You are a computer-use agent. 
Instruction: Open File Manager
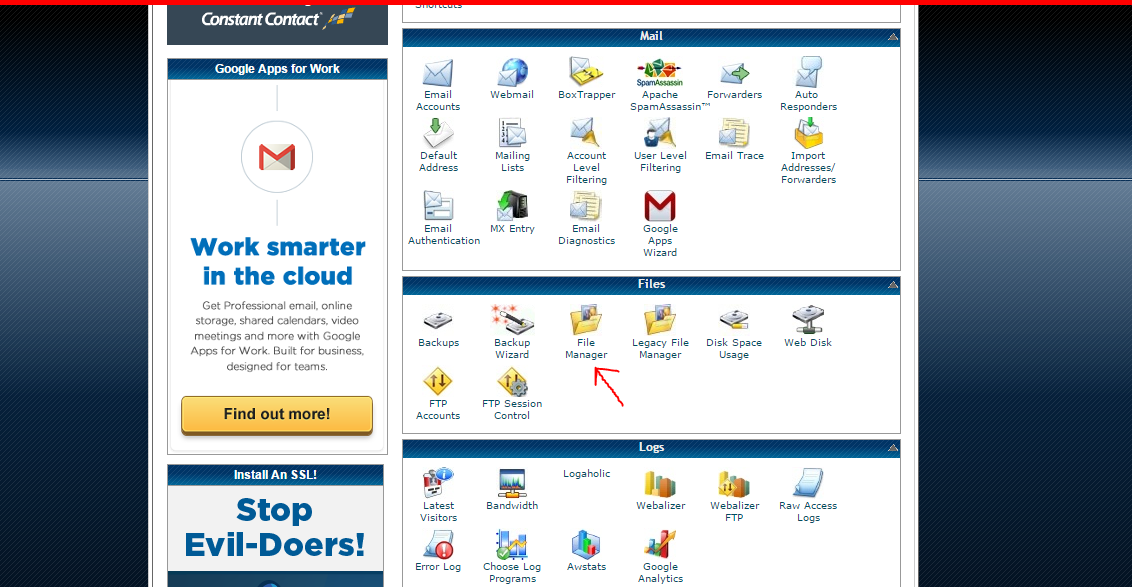(586, 333)
